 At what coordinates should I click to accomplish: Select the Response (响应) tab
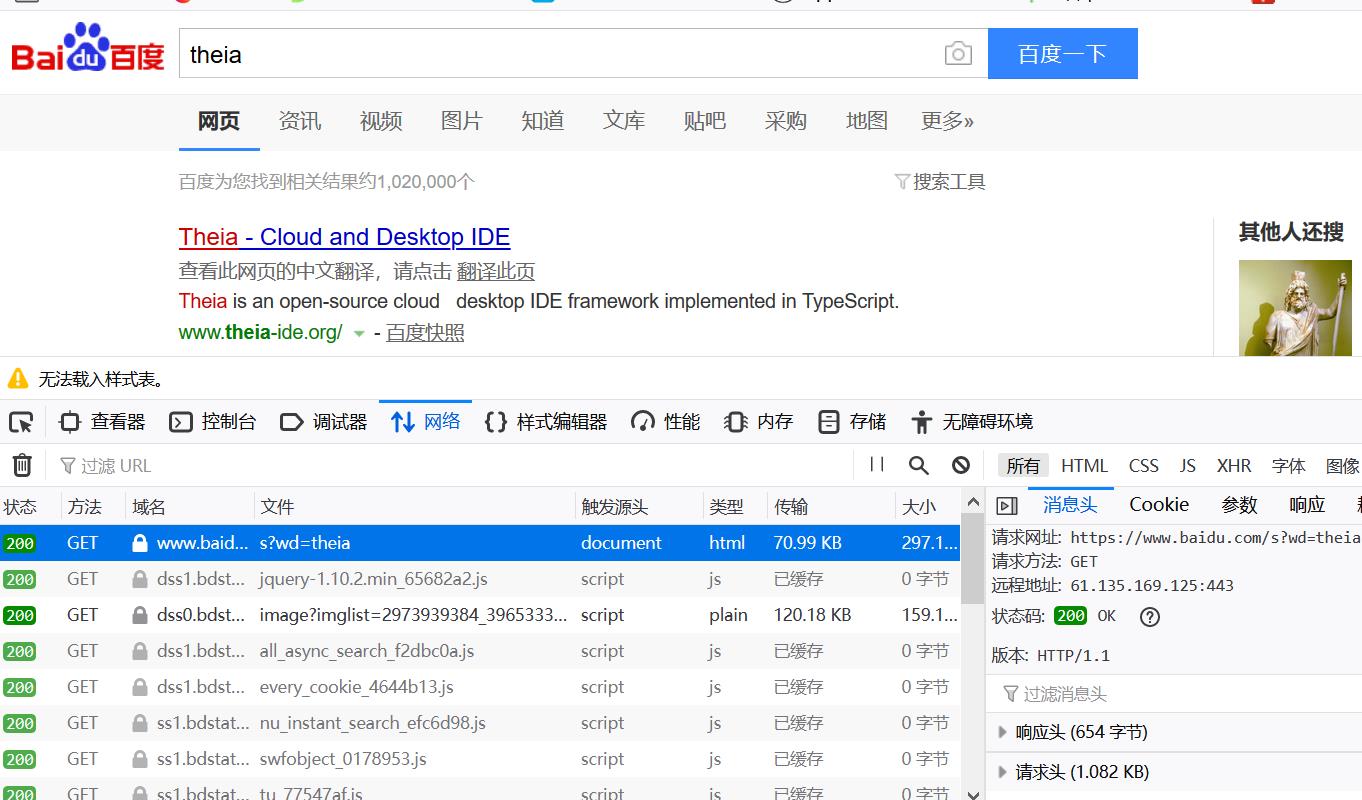1307,505
